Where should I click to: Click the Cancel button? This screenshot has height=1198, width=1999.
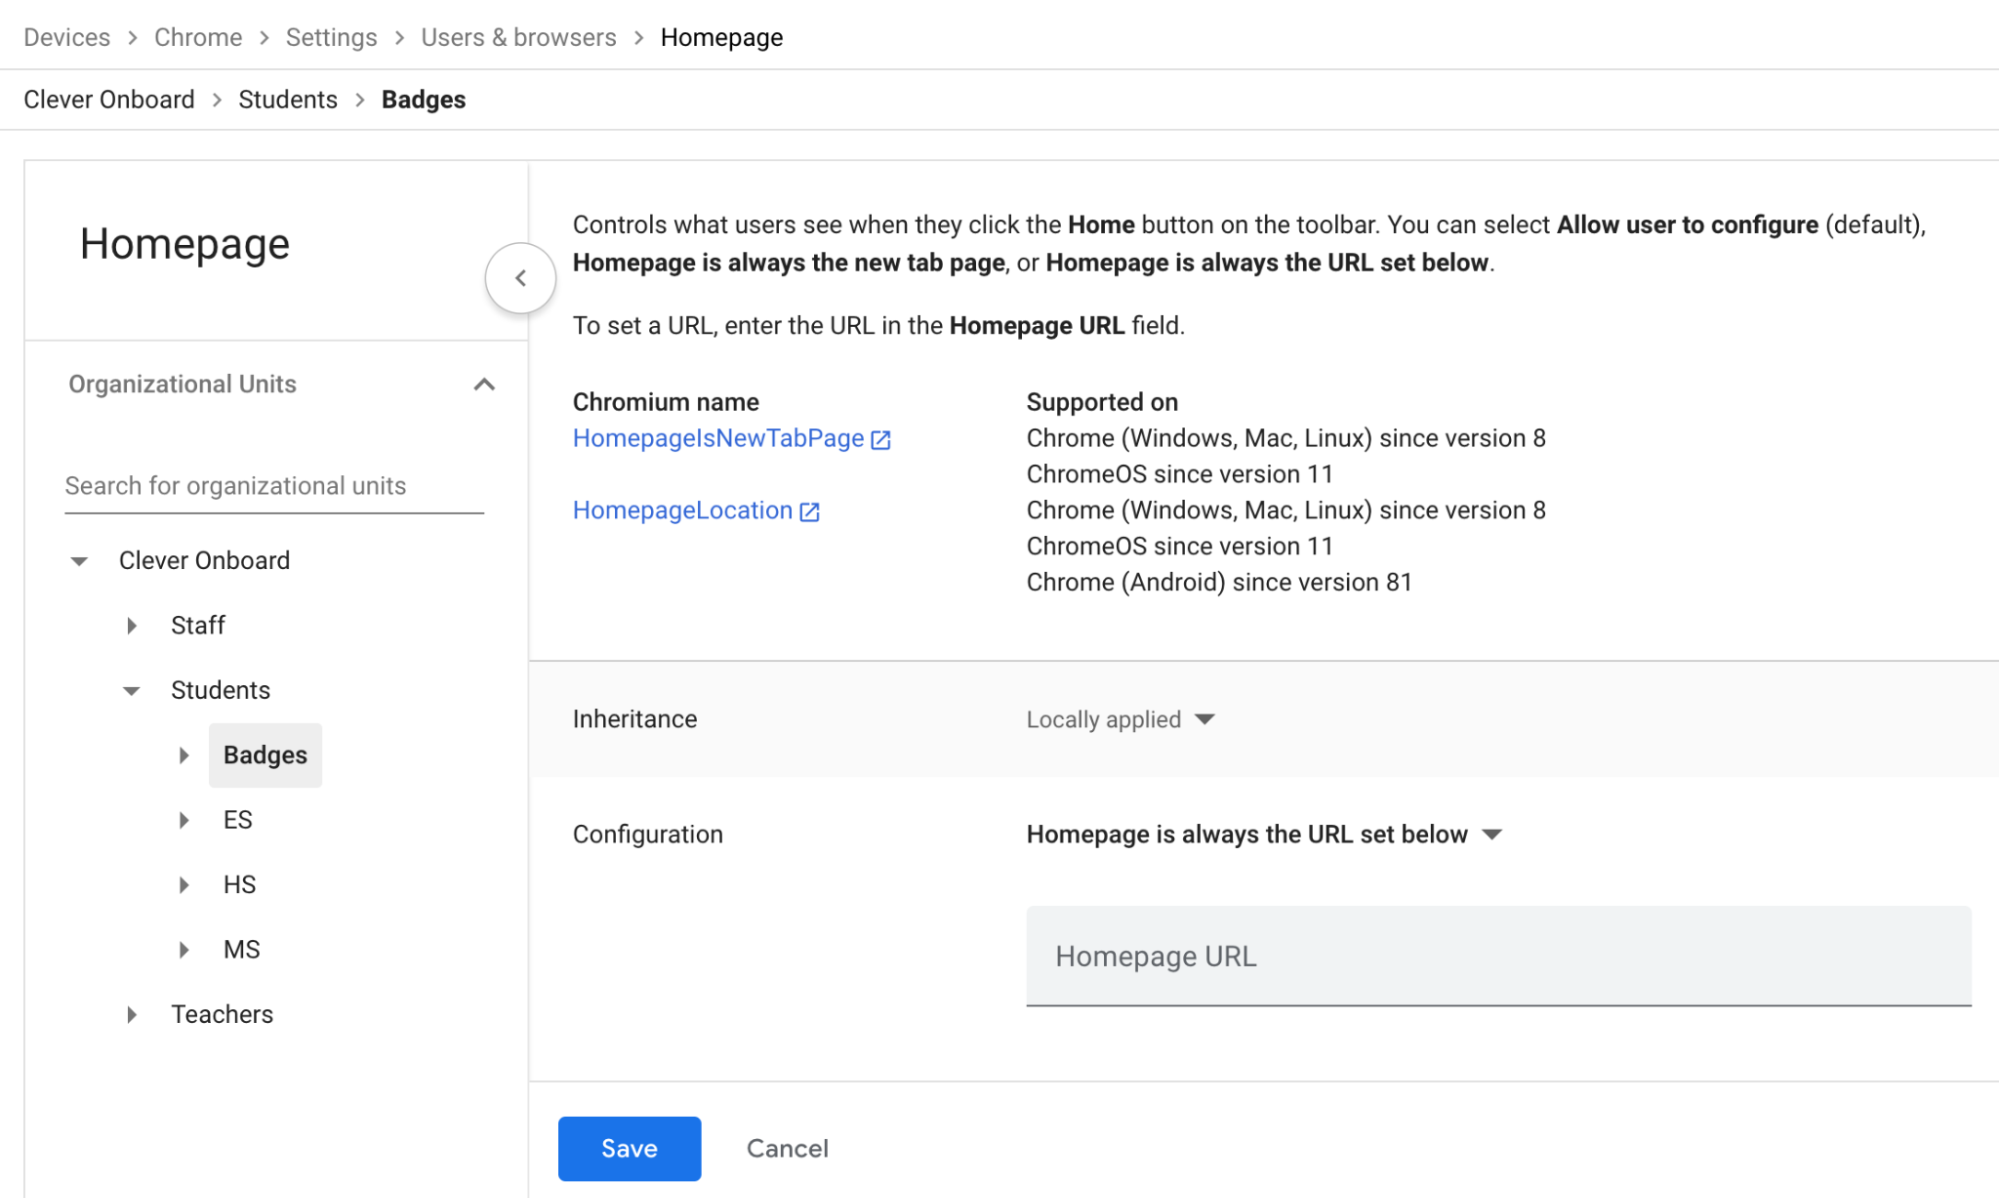click(787, 1148)
